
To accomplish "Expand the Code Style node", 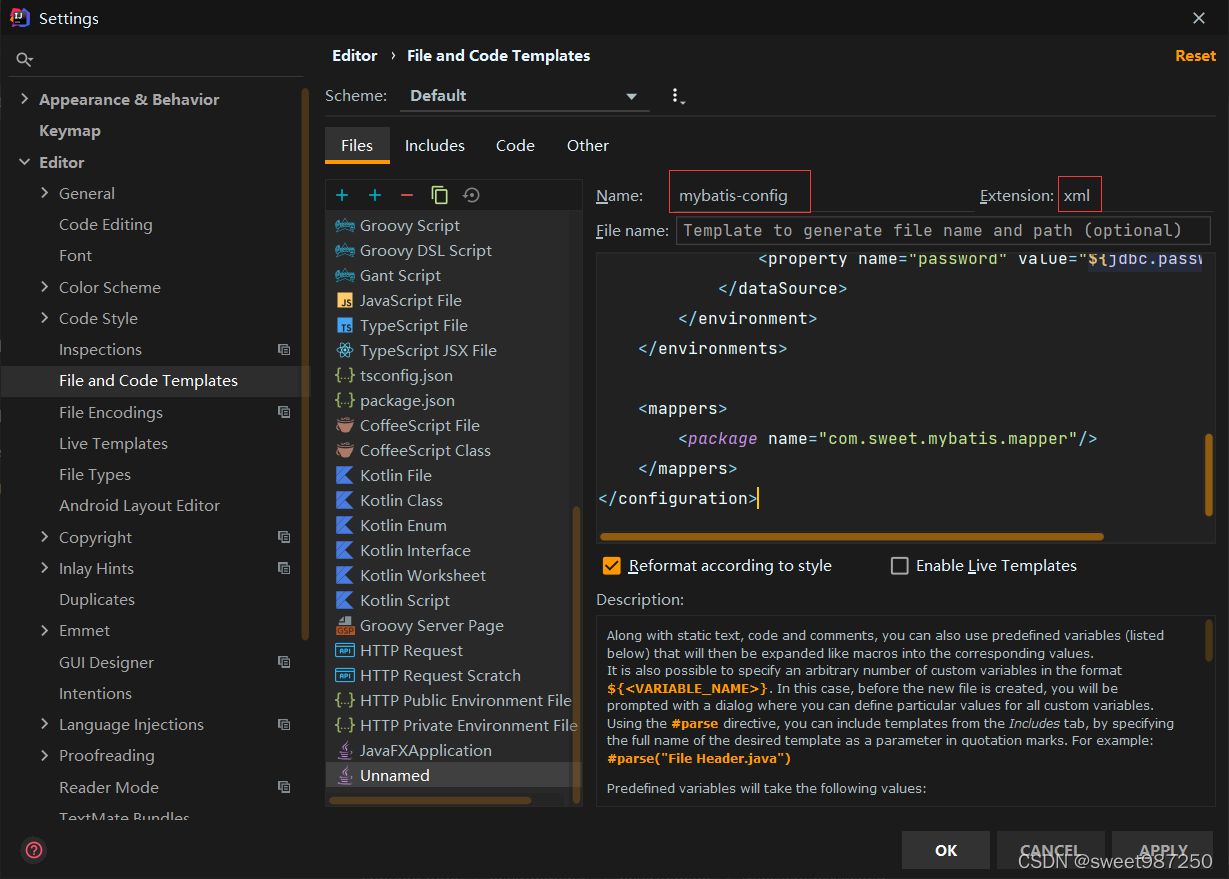I will click(x=44, y=318).
